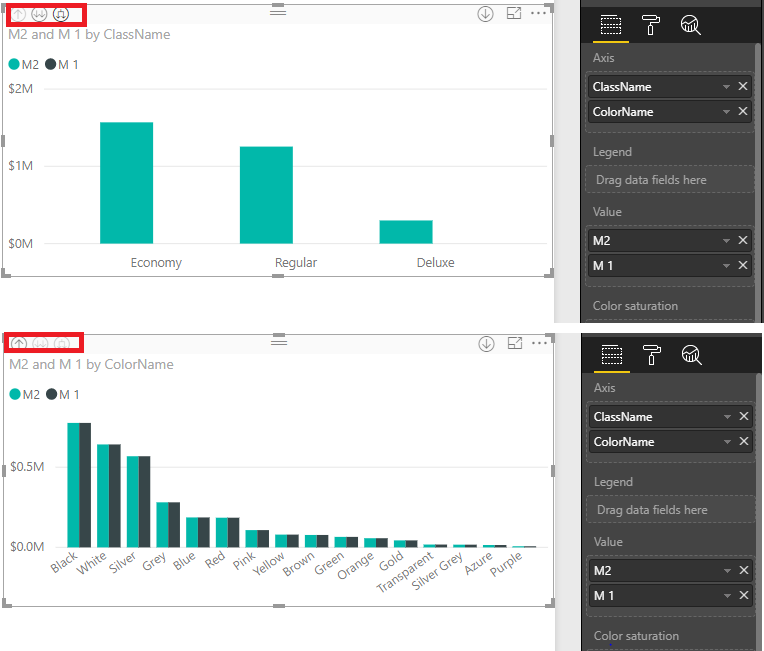Click drill up icon in bottom ColorName chart
This screenshot has height=651, width=764.
[x=19, y=344]
